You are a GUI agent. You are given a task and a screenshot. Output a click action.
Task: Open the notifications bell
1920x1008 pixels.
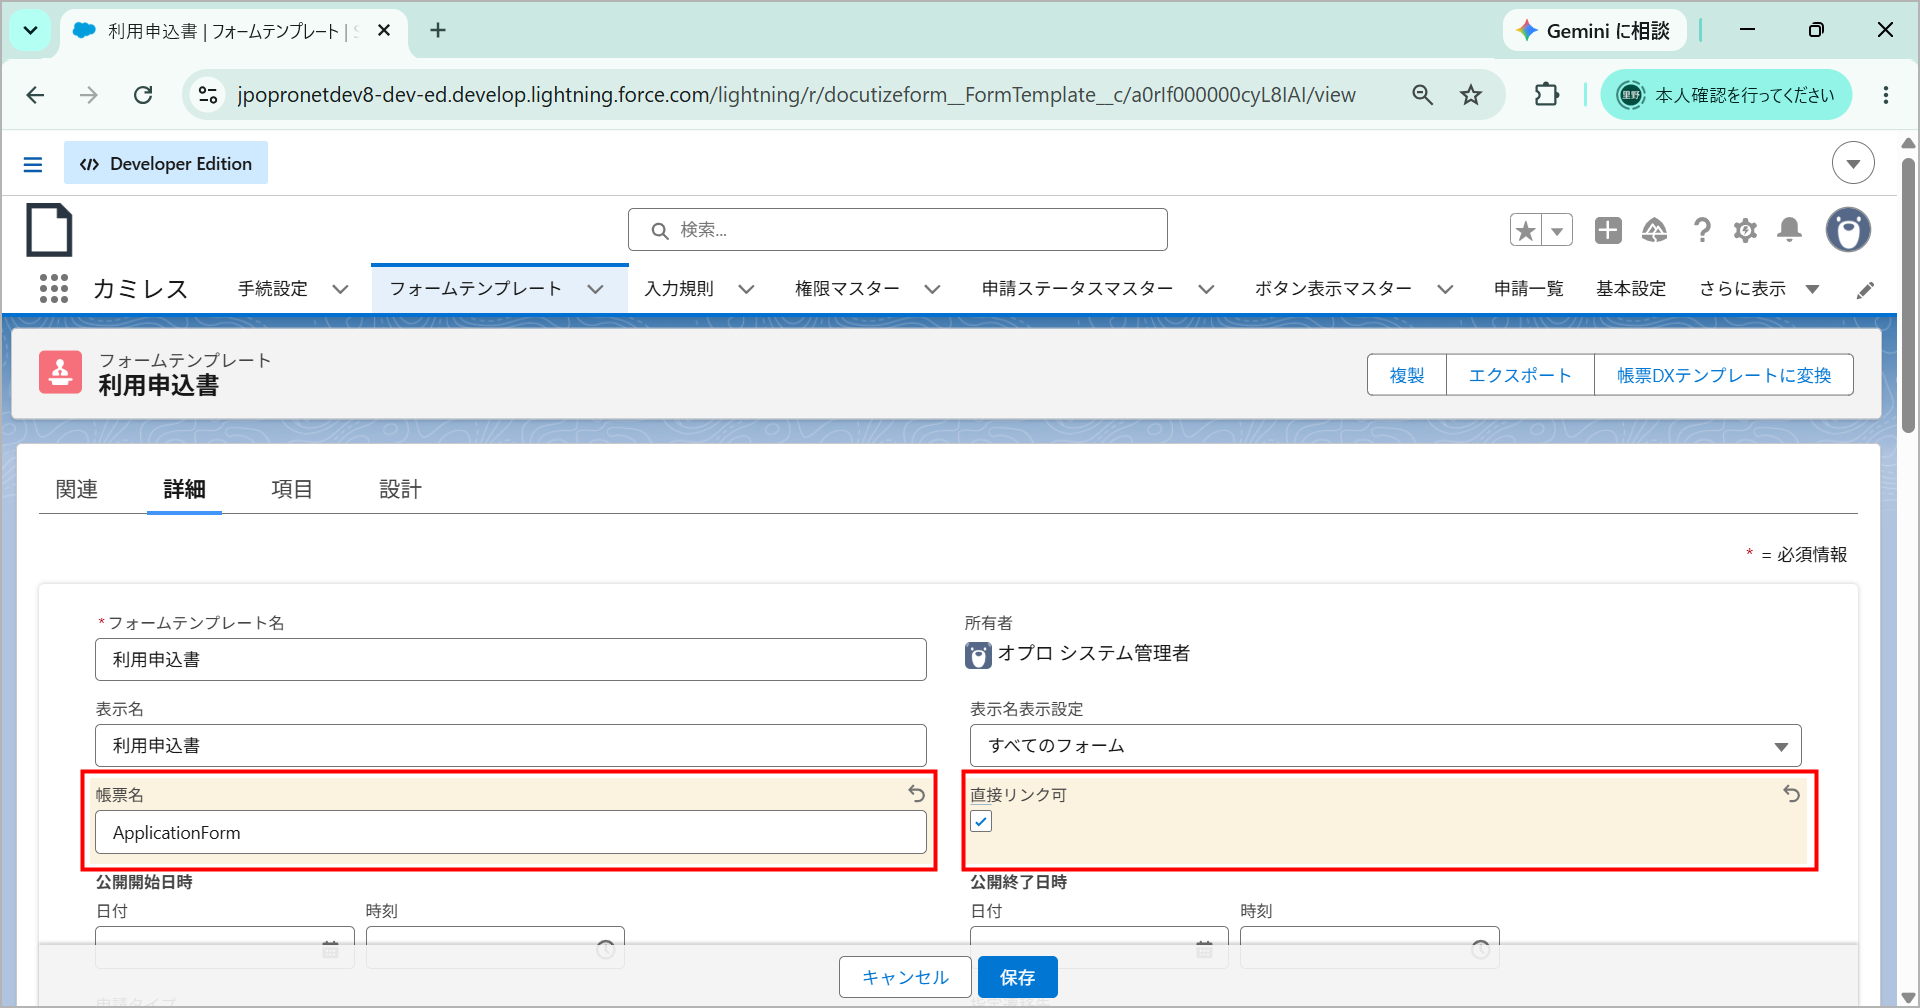(1789, 230)
